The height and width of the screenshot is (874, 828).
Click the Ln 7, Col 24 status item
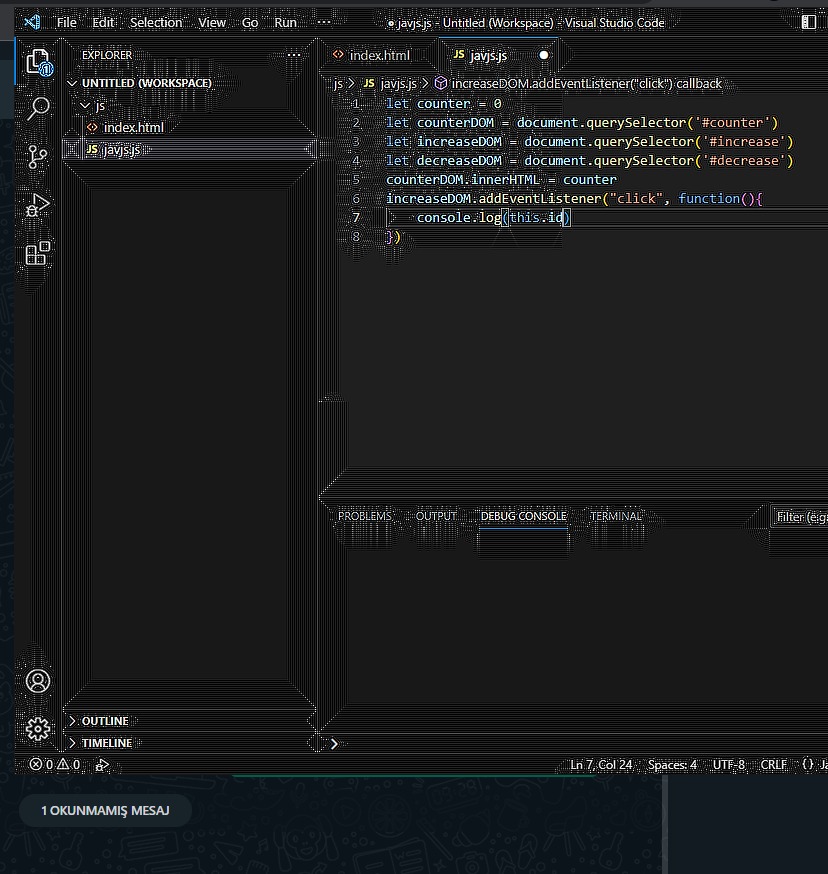coord(601,765)
